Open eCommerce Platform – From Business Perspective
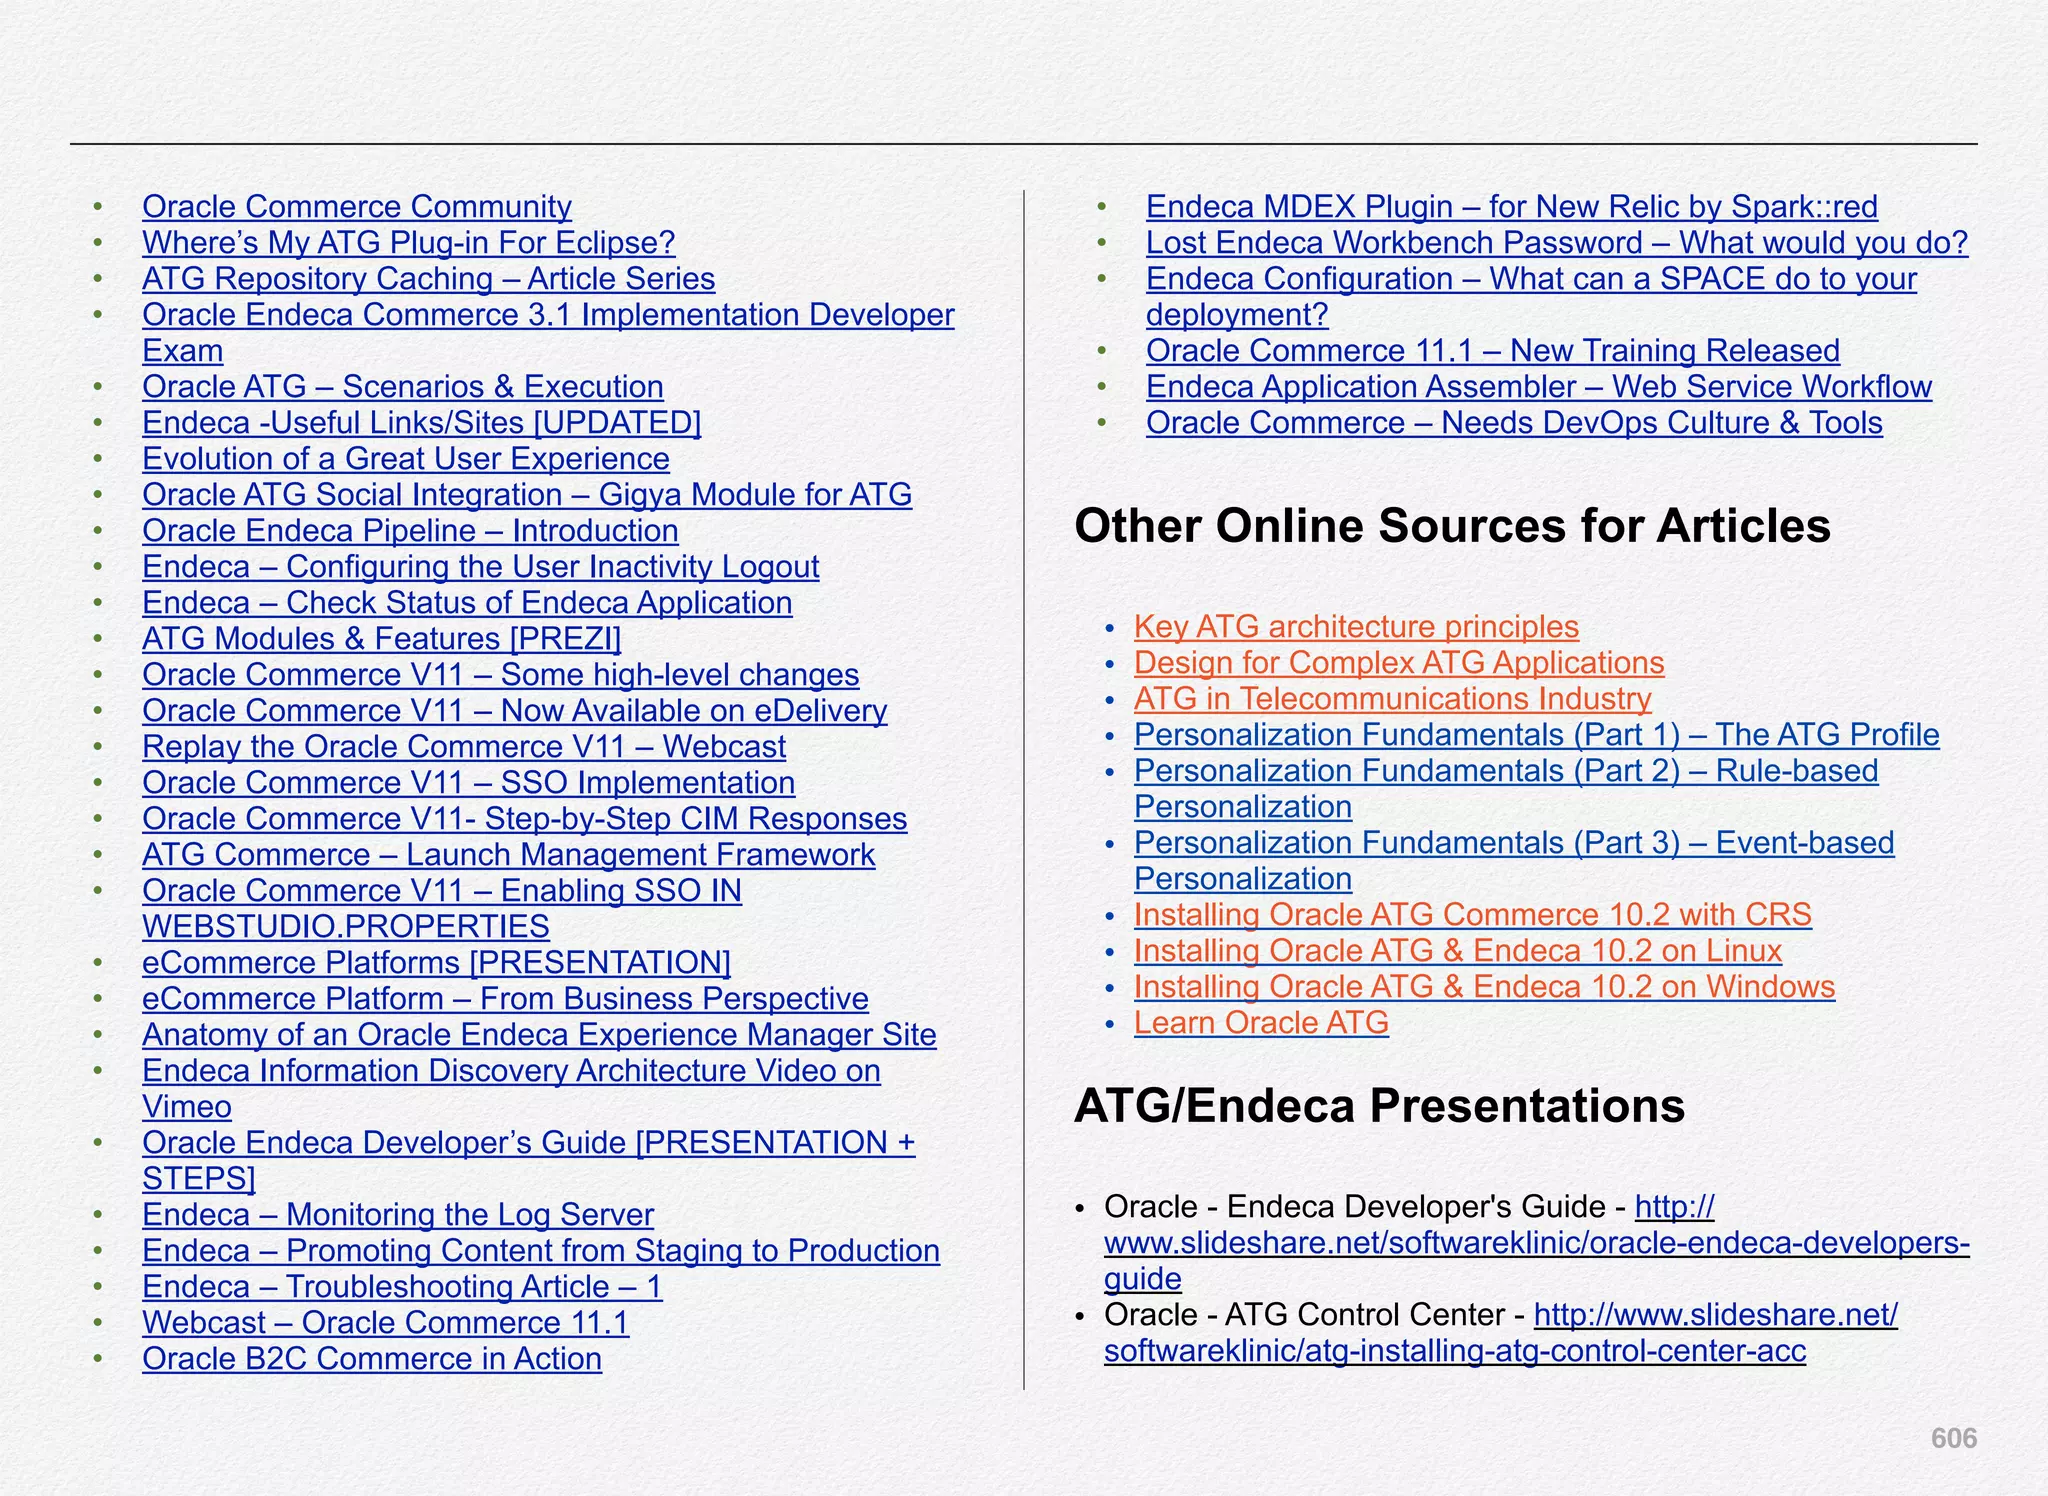Viewport: 2048px width, 1496px height. click(x=505, y=999)
